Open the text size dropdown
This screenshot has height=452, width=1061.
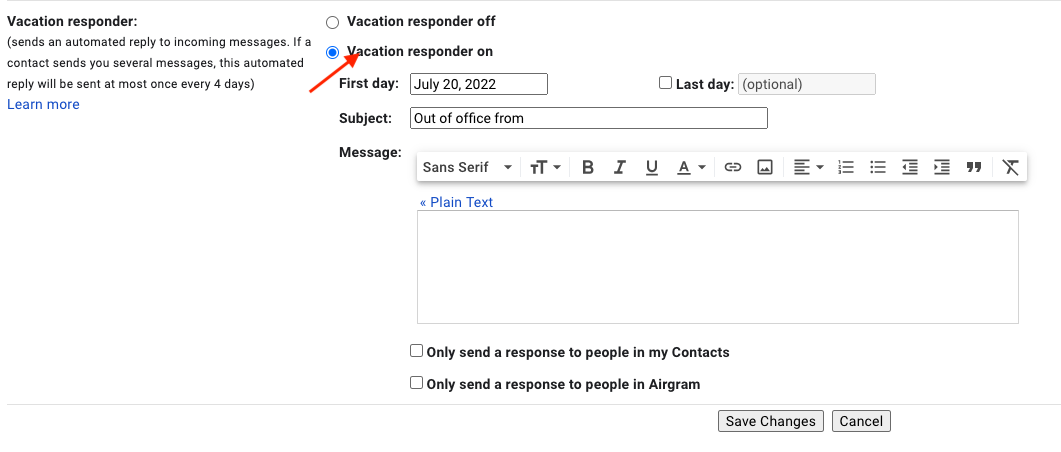(545, 167)
